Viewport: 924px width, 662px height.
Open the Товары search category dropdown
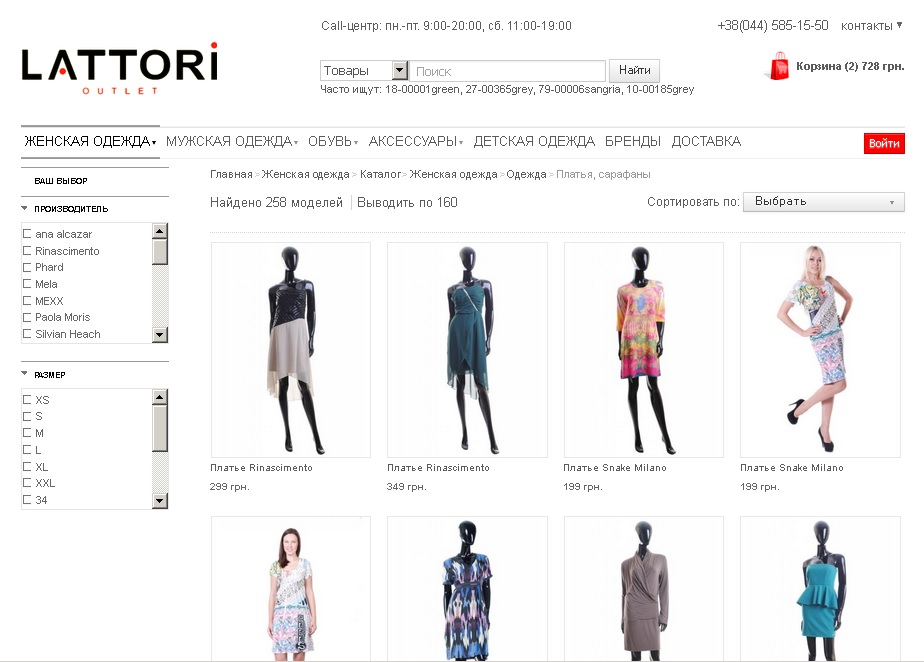tap(400, 71)
